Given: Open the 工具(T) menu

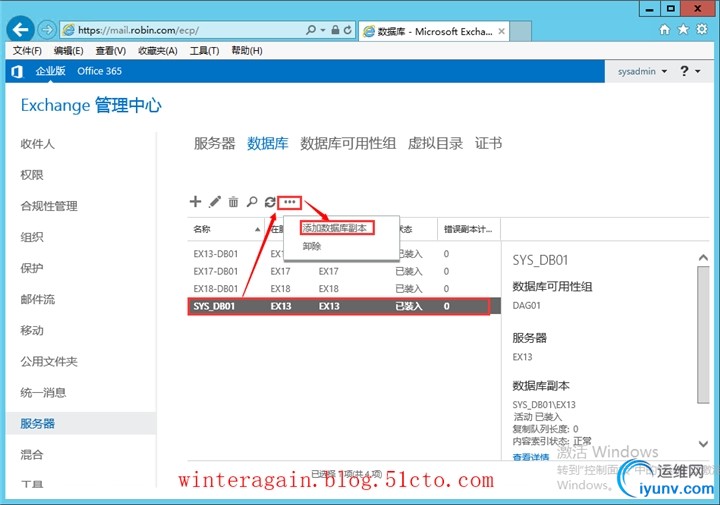Looking at the screenshot, I should tap(204, 50).
